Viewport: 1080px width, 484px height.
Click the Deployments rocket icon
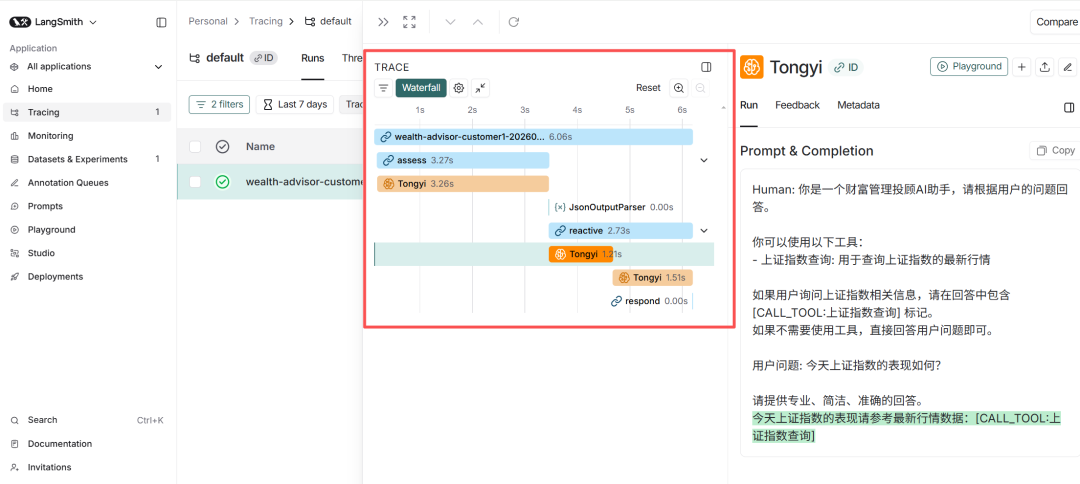(15, 277)
